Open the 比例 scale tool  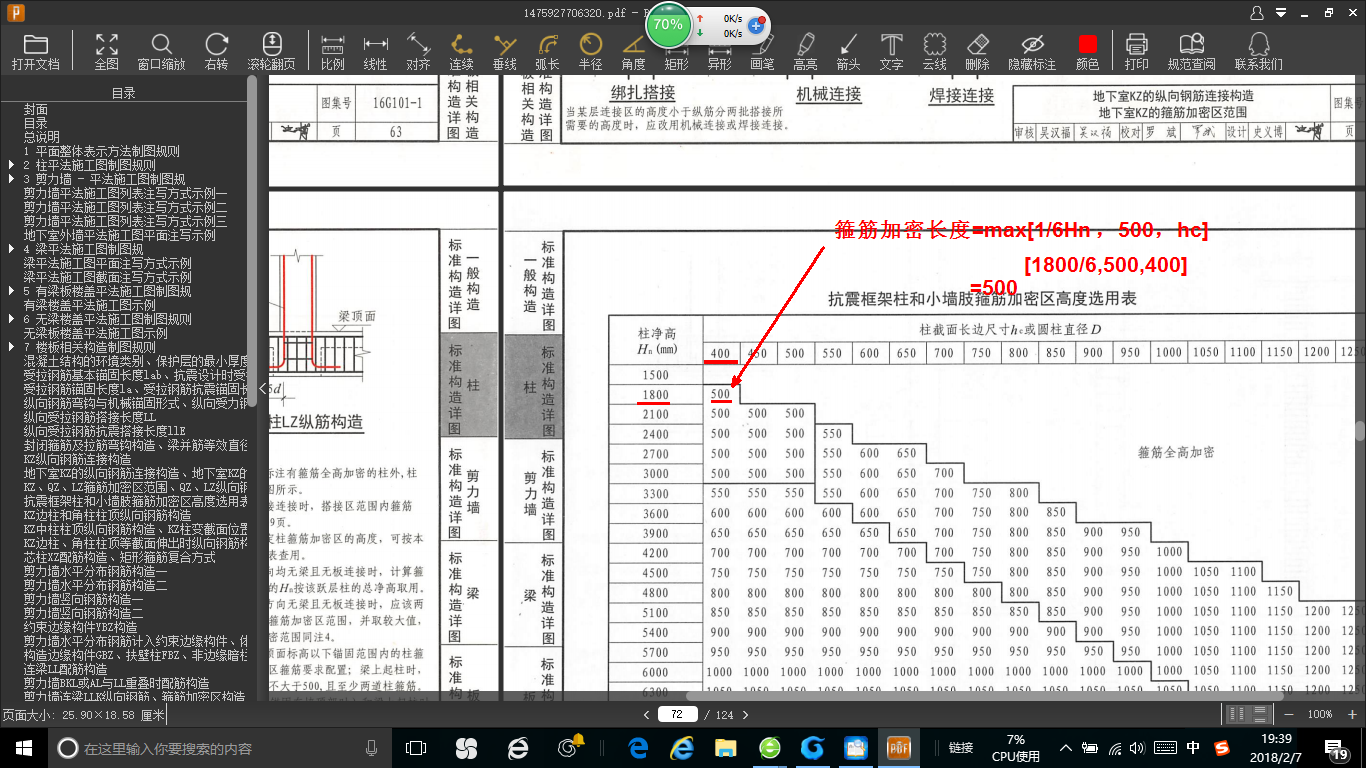333,52
